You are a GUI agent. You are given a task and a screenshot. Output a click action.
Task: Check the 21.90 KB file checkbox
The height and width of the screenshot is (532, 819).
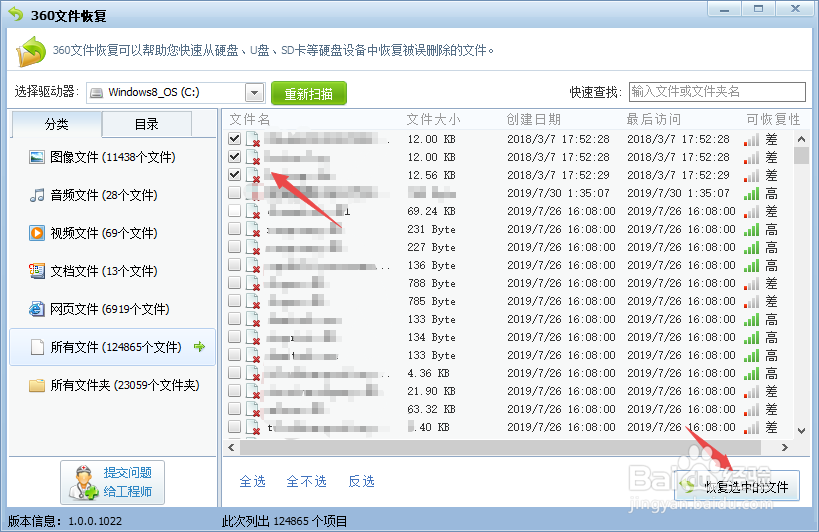[x=235, y=391]
